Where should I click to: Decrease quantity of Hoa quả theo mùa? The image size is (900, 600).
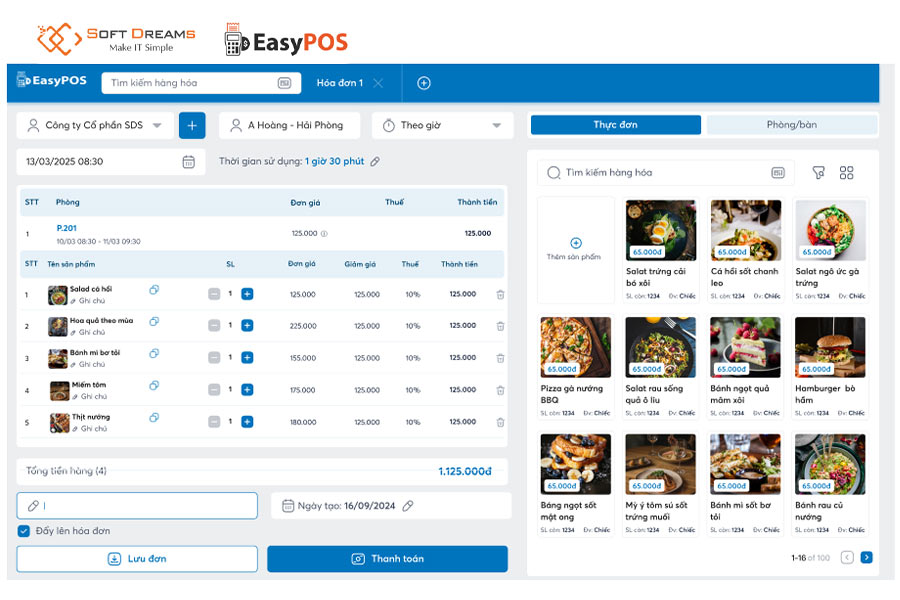214,326
